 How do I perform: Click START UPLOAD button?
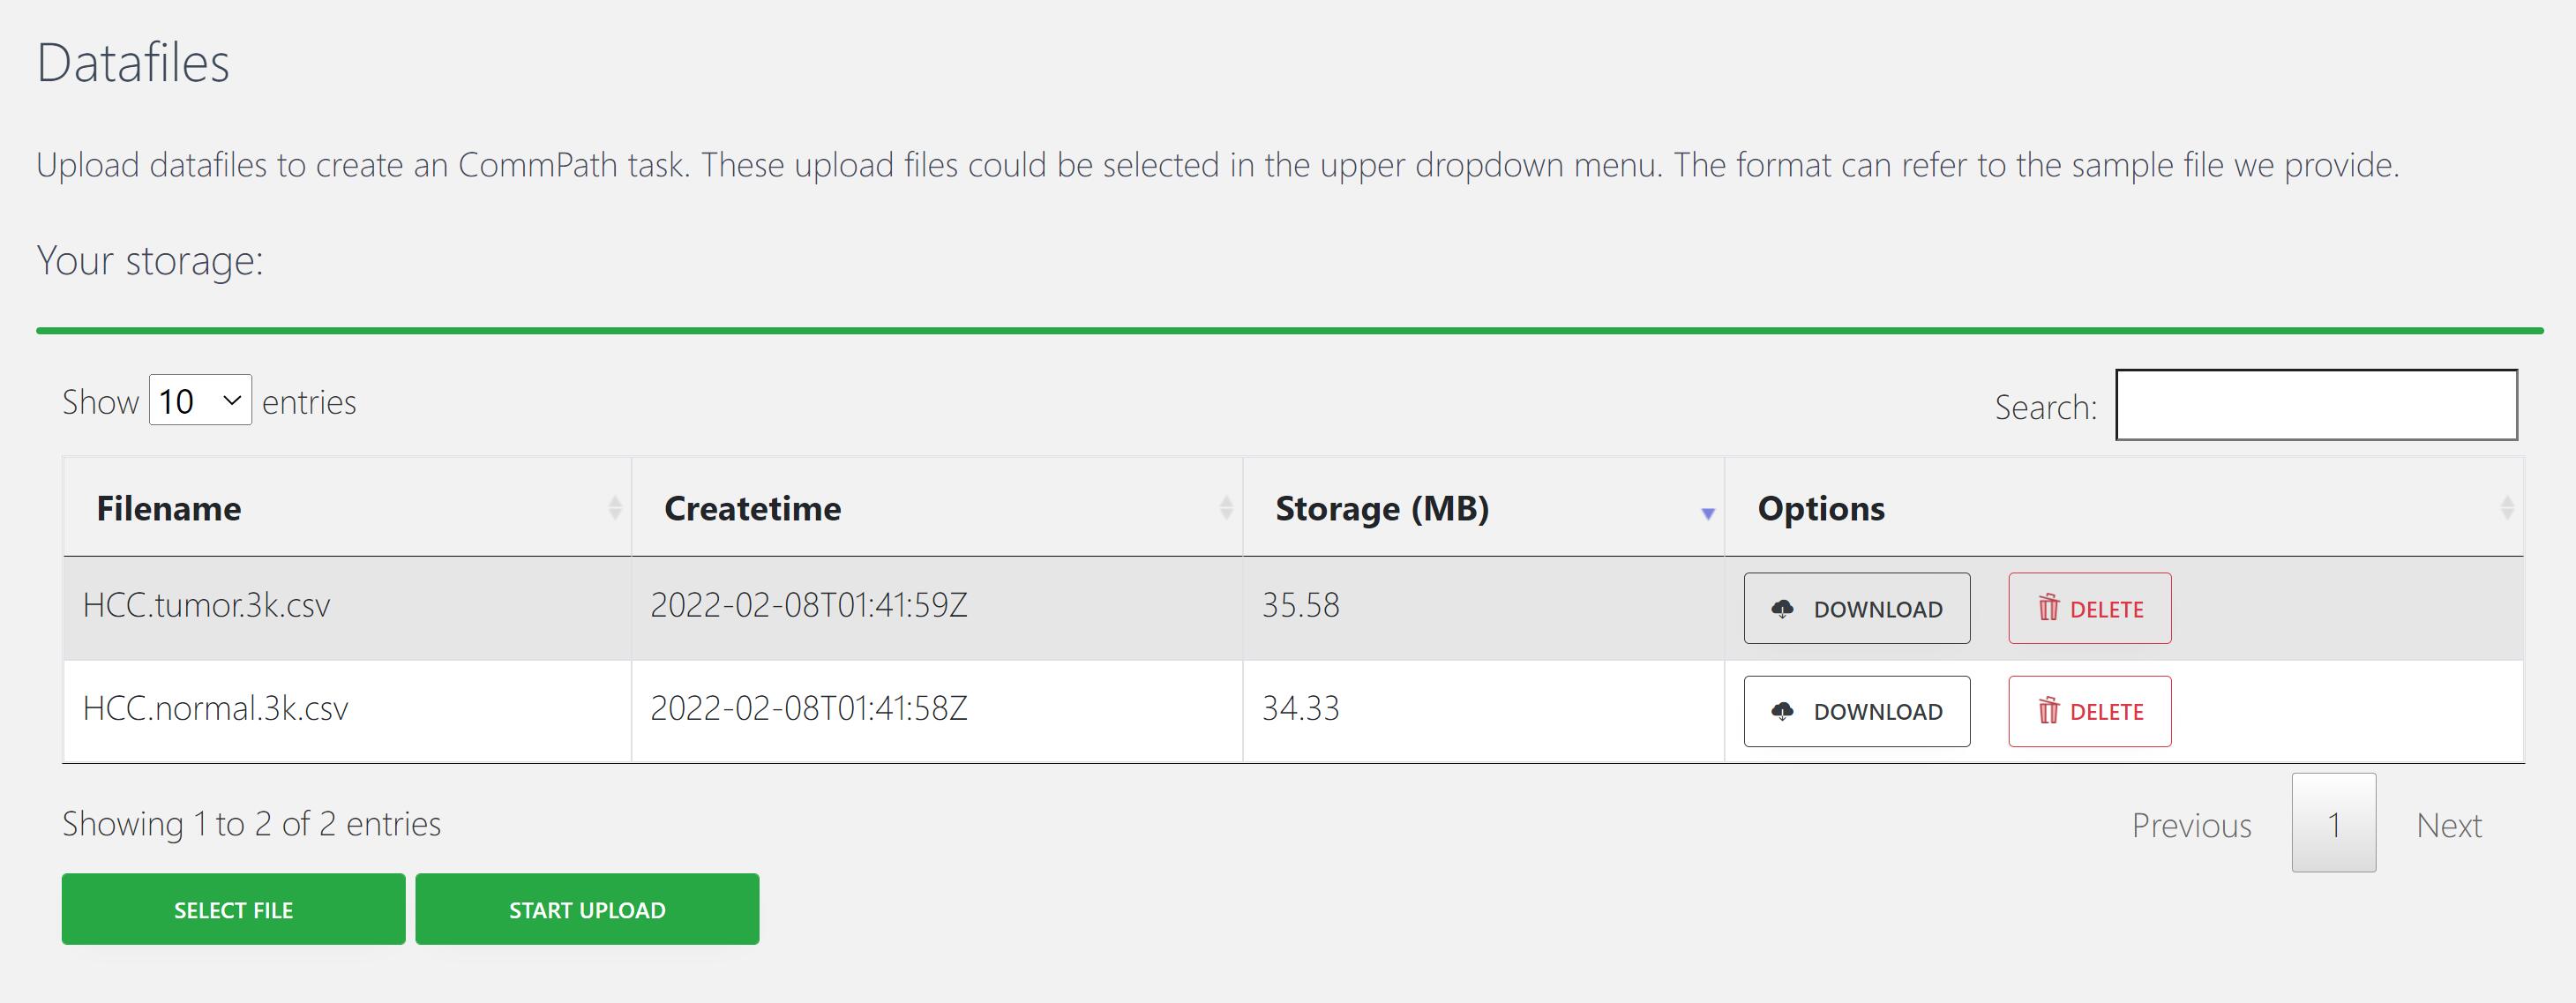(x=587, y=909)
